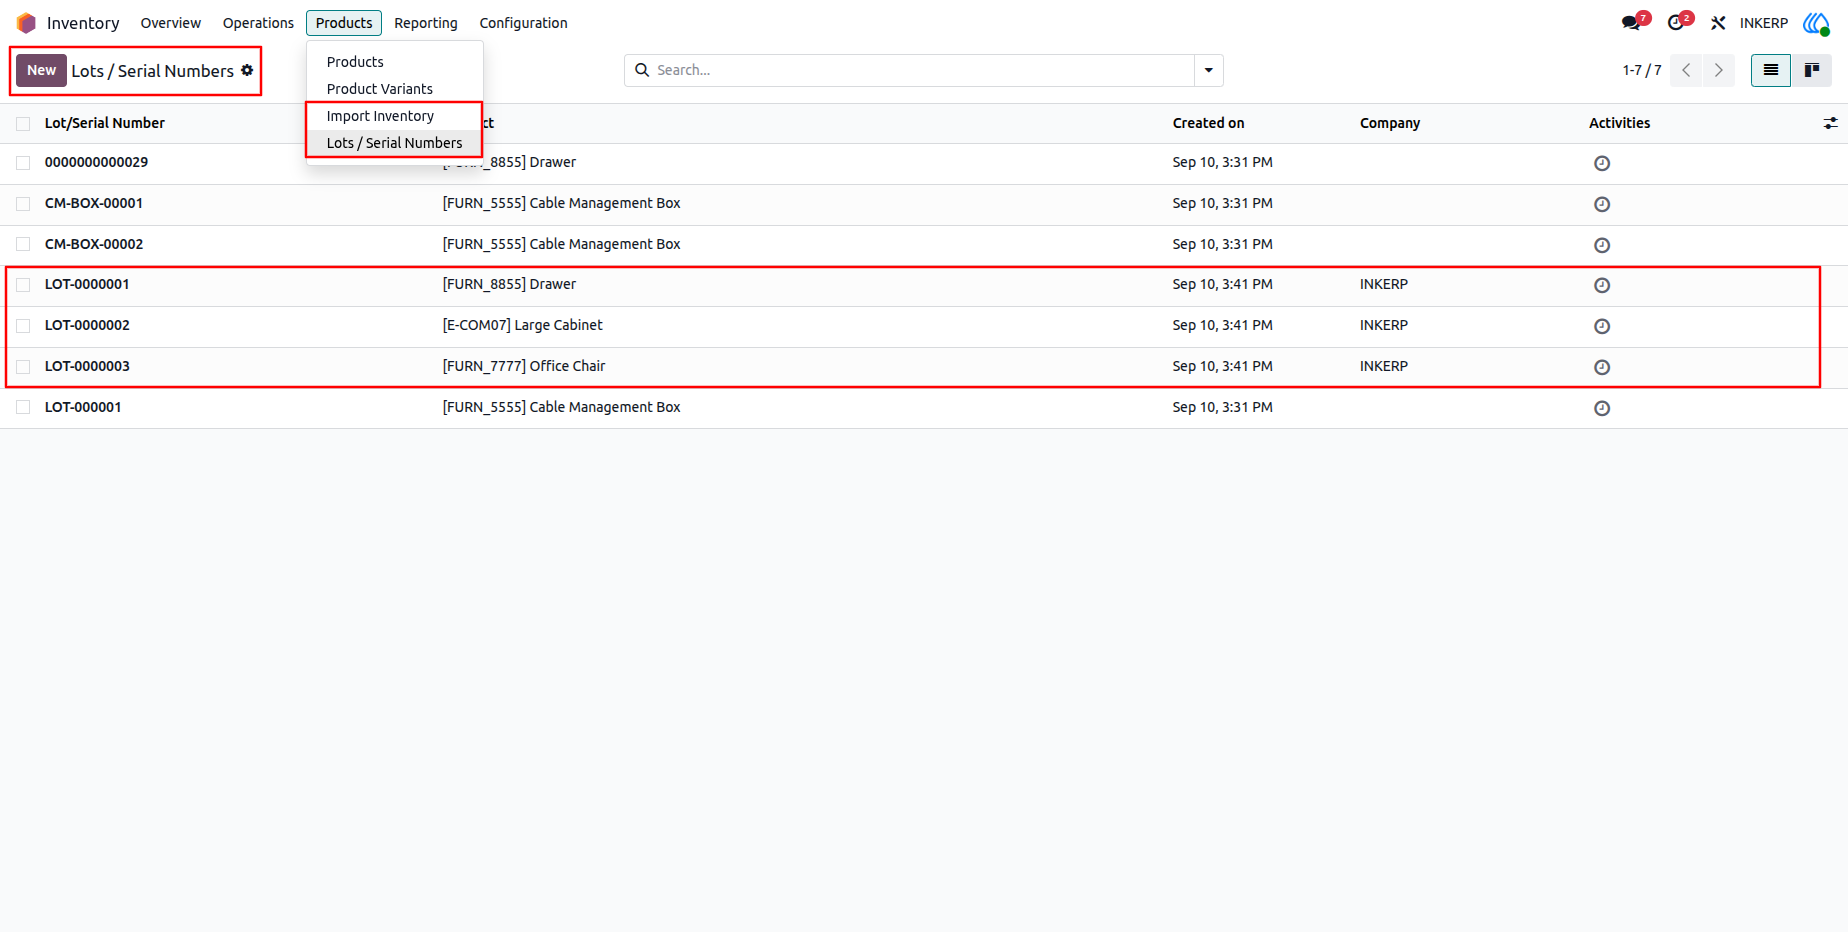The height and width of the screenshot is (932, 1848).
Task: Open the gear settings next to Lots / Serial Numbers
Action: [x=247, y=70]
